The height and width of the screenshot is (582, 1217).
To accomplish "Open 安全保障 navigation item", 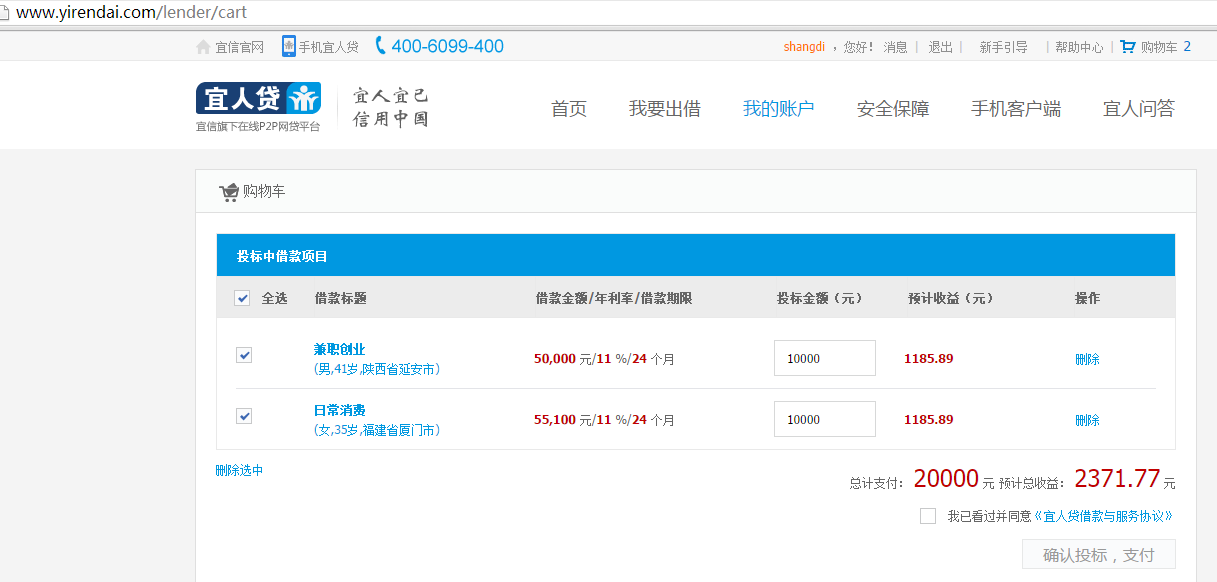I will tap(893, 109).
